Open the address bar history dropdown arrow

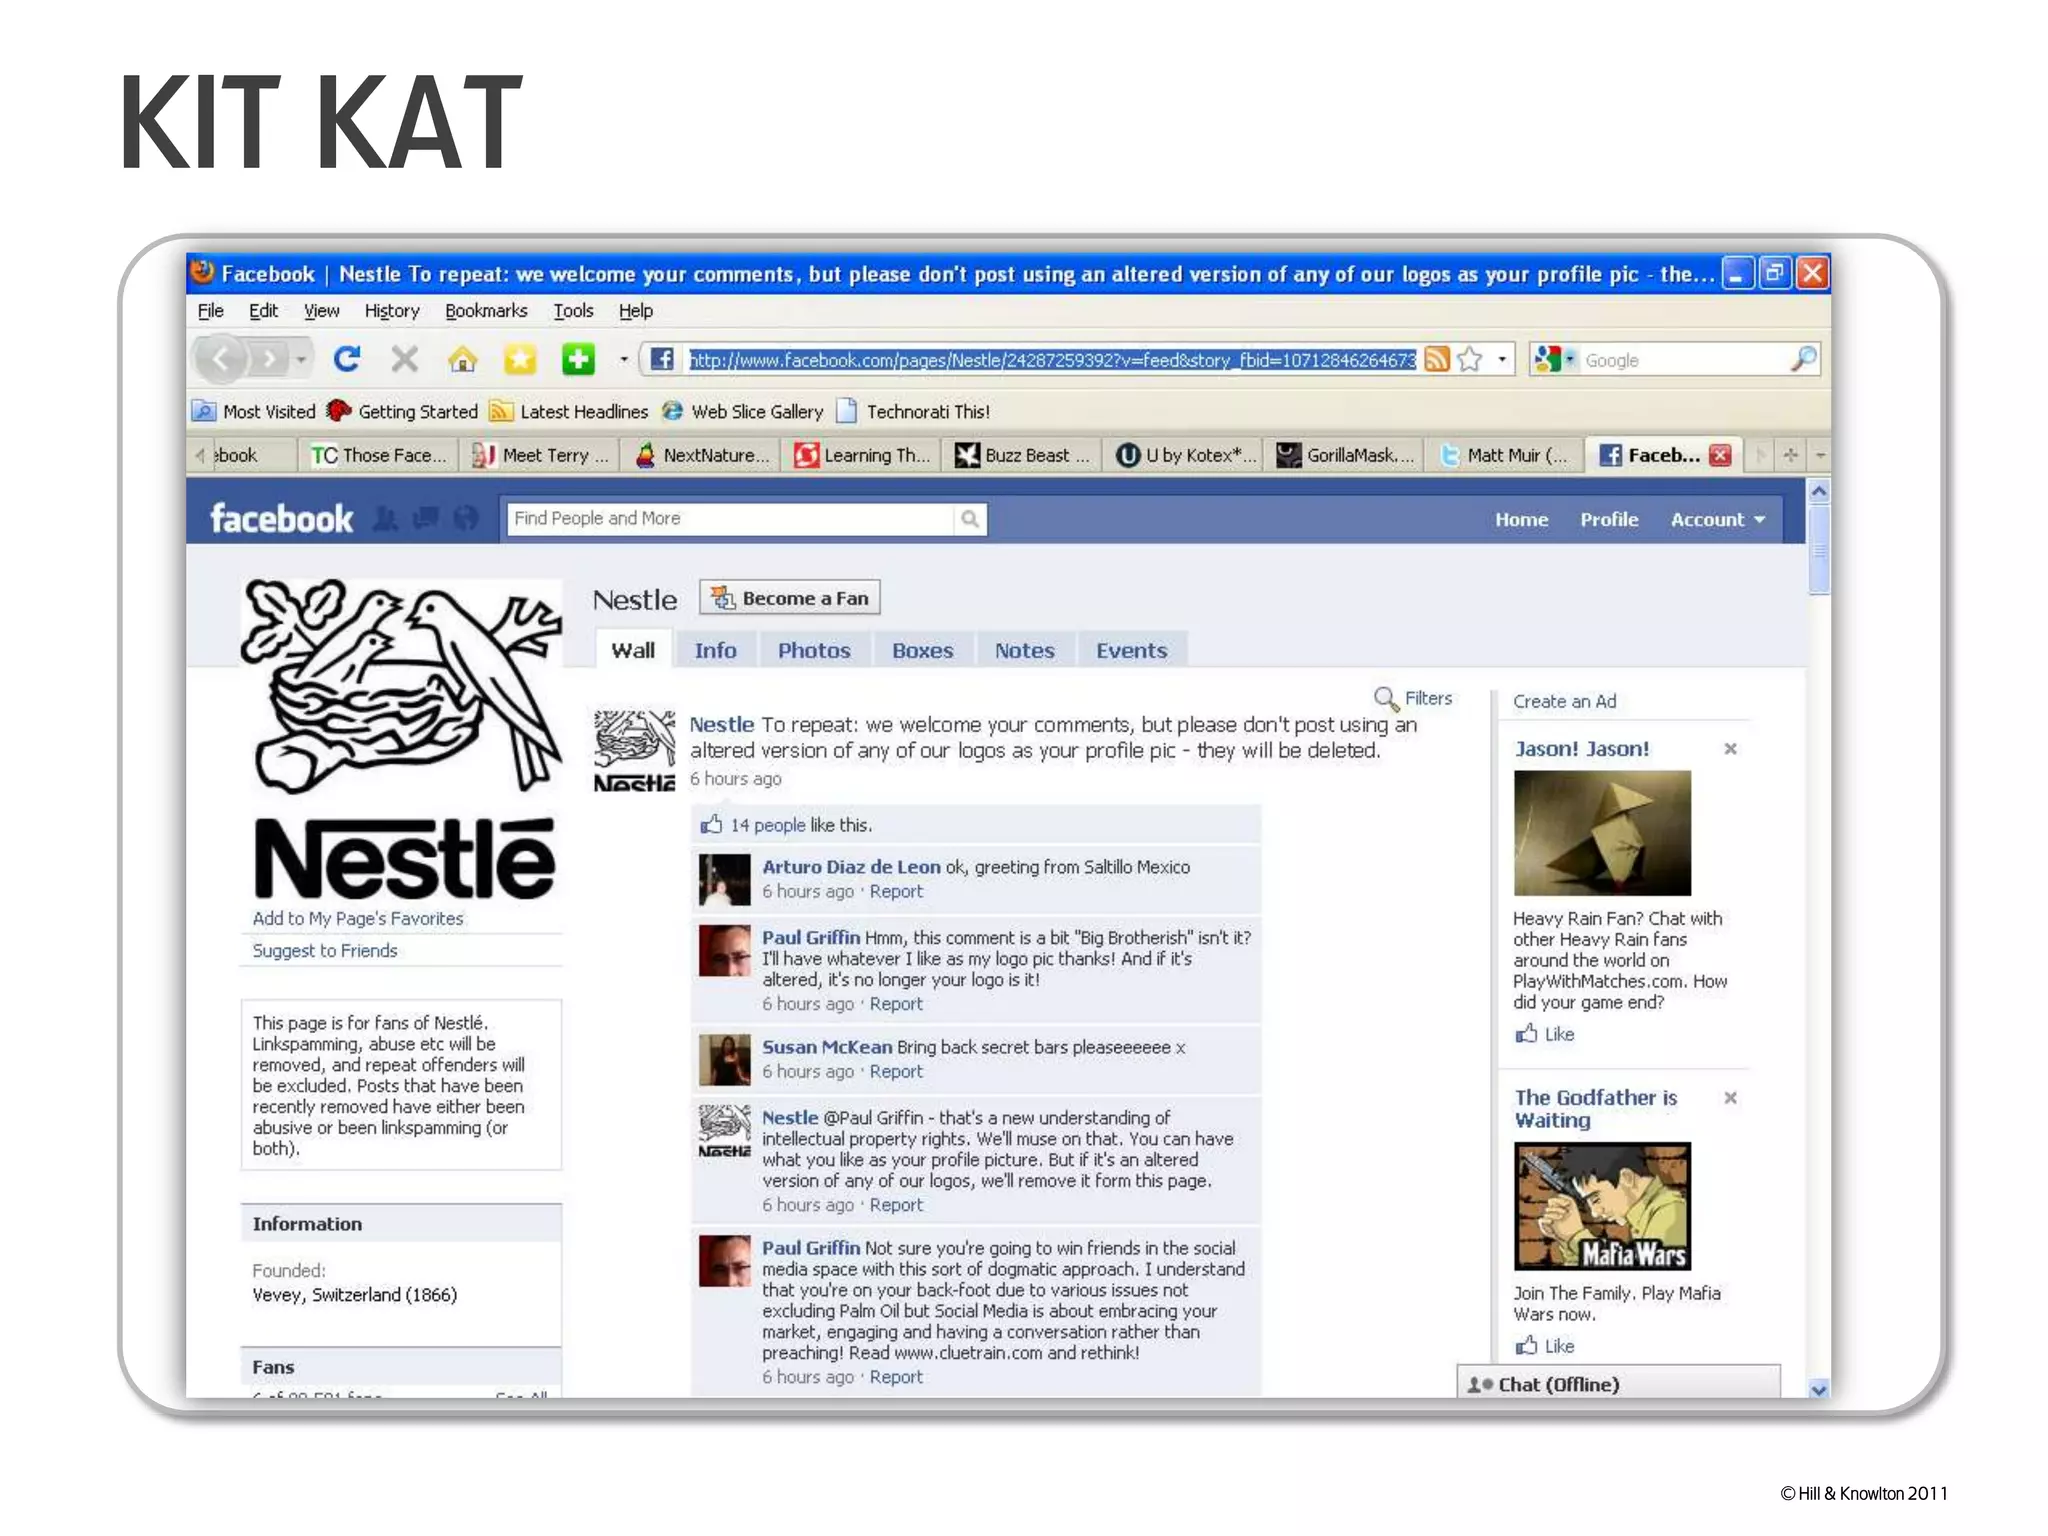click(1502, 359)
